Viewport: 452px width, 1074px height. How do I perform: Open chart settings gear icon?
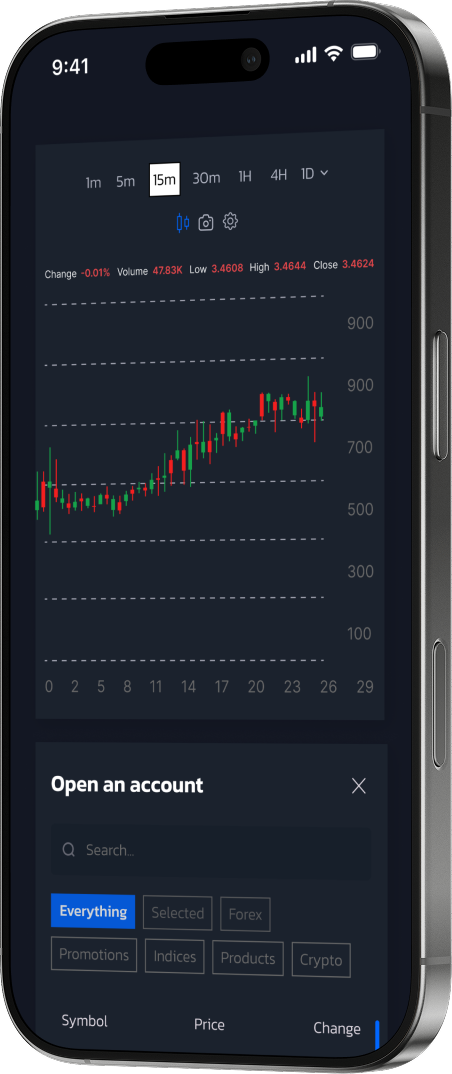(230, 221)
